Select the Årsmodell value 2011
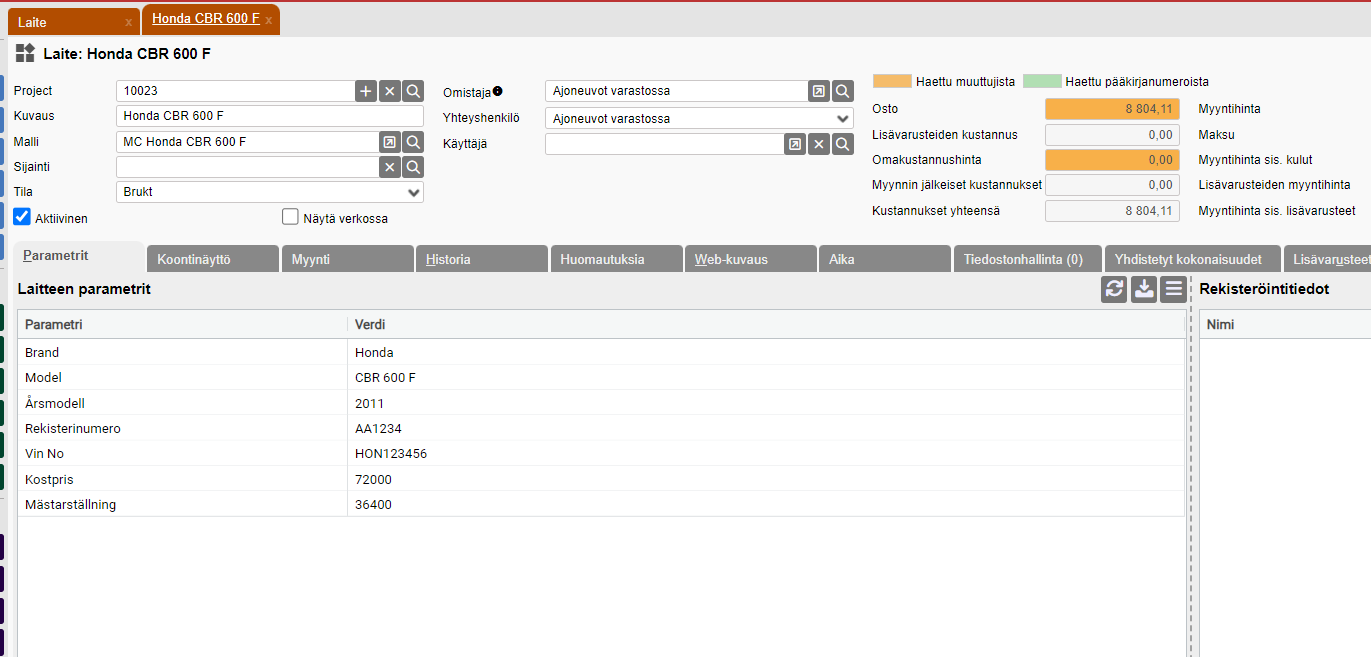Image resolution: width=1371 pixels, height=657 pixels. 369,403
